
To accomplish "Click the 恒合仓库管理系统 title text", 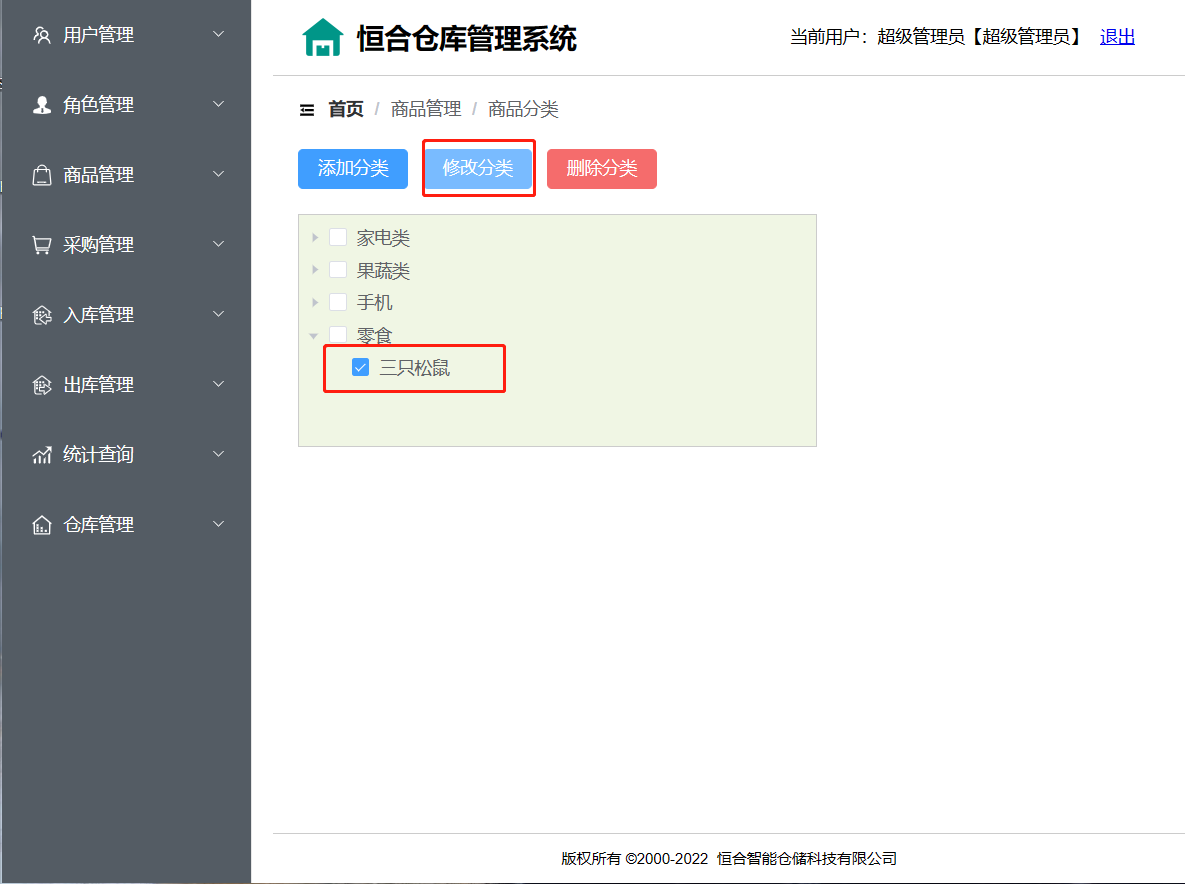I will coord(466,39).
